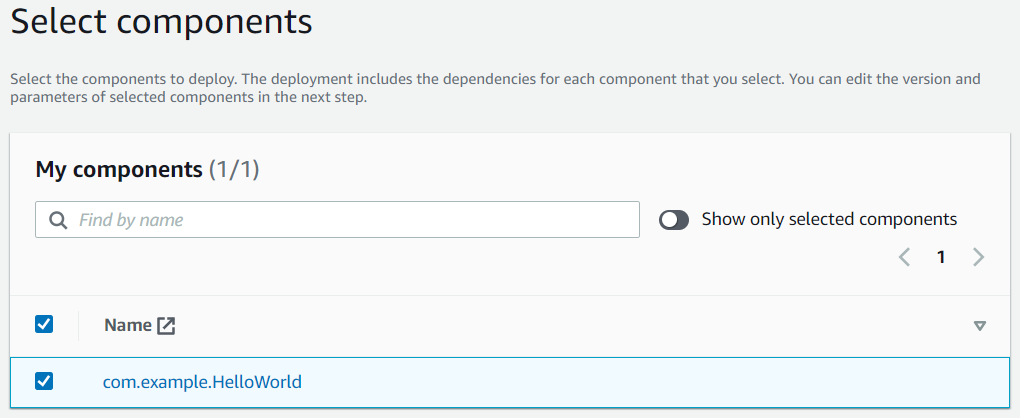Click the sort triangle in table header
The width and height of the screenshot is (1020, 418).
pyautogui.click(x=980, y=326)
